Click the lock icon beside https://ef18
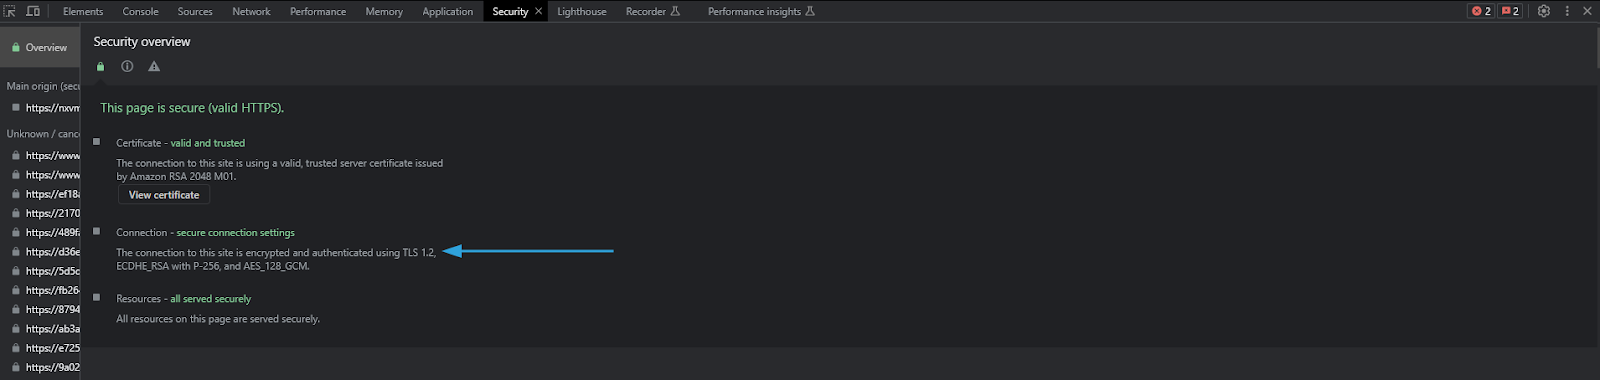The image size is (1600, 380). click(16, 194)
